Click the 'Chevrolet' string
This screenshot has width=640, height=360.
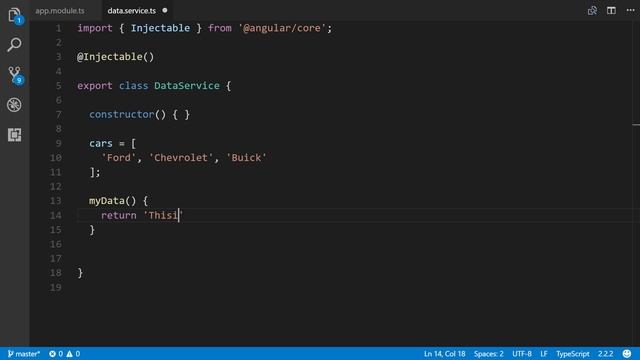click(181, 158)
